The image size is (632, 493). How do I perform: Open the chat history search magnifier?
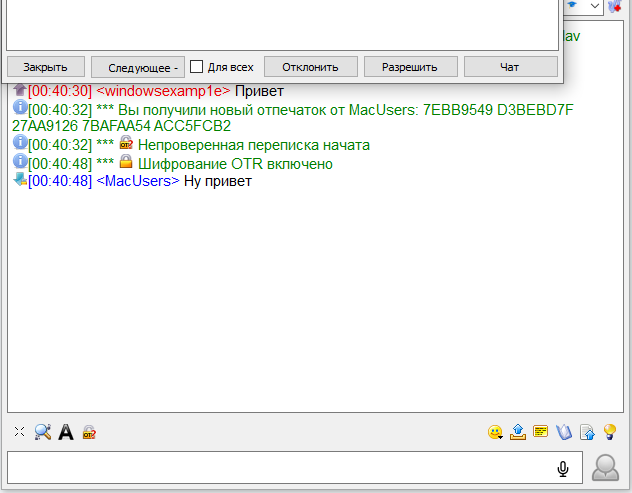pos(42,433)
